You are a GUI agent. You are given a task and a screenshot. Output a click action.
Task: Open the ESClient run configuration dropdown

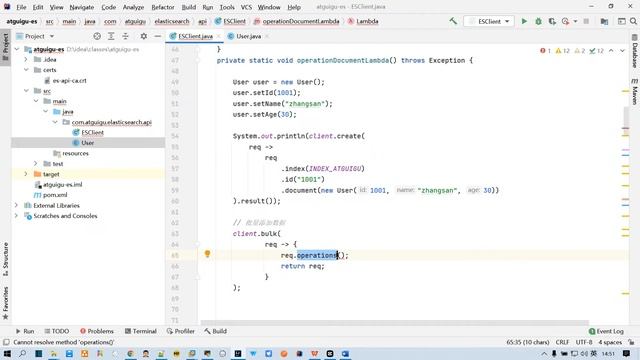(489, 21)
